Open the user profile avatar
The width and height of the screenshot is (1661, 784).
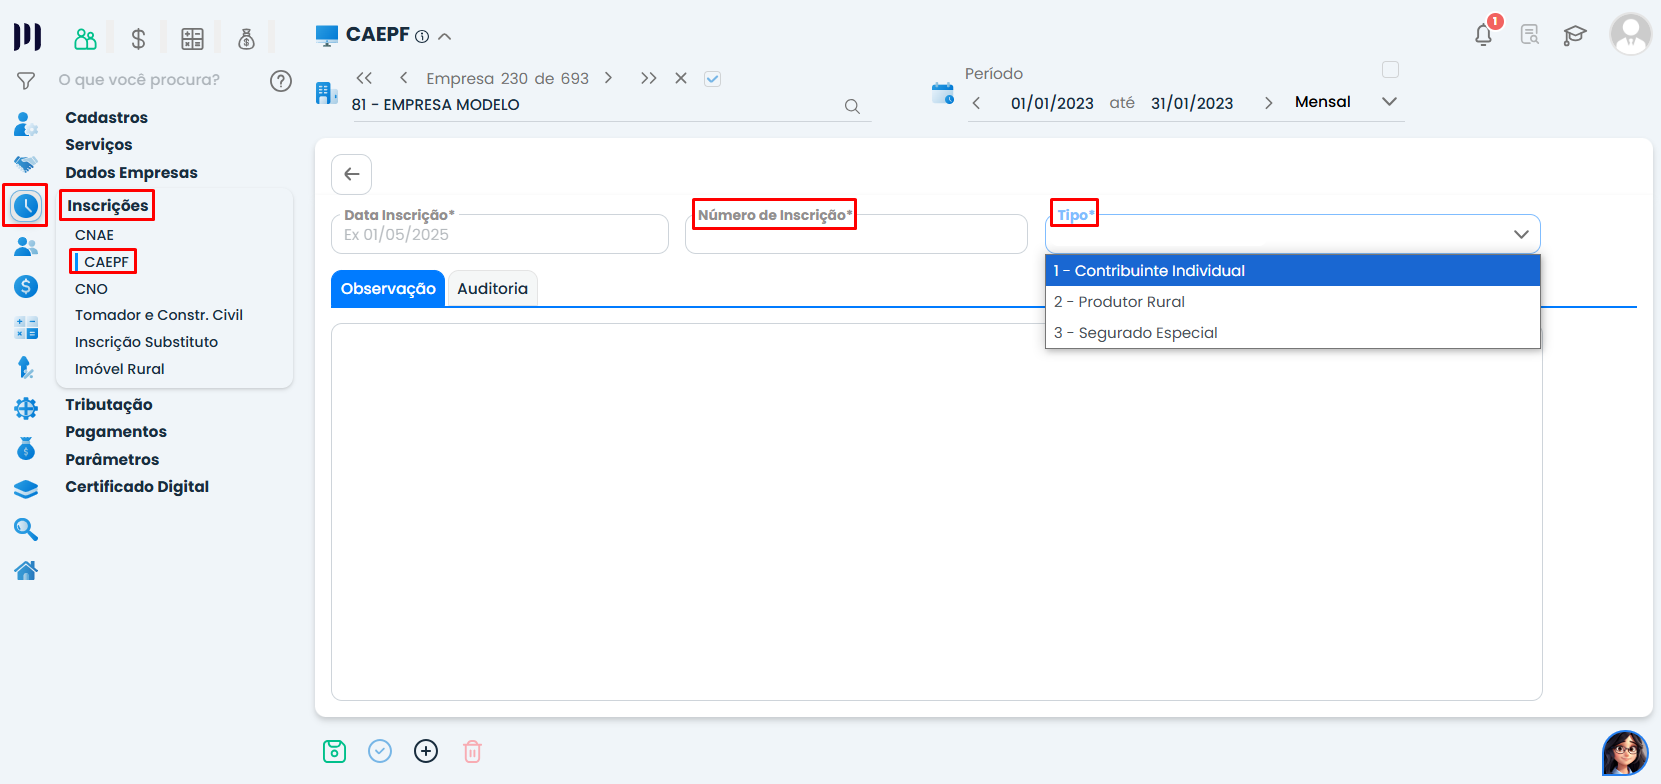(x=1630, y=34)
